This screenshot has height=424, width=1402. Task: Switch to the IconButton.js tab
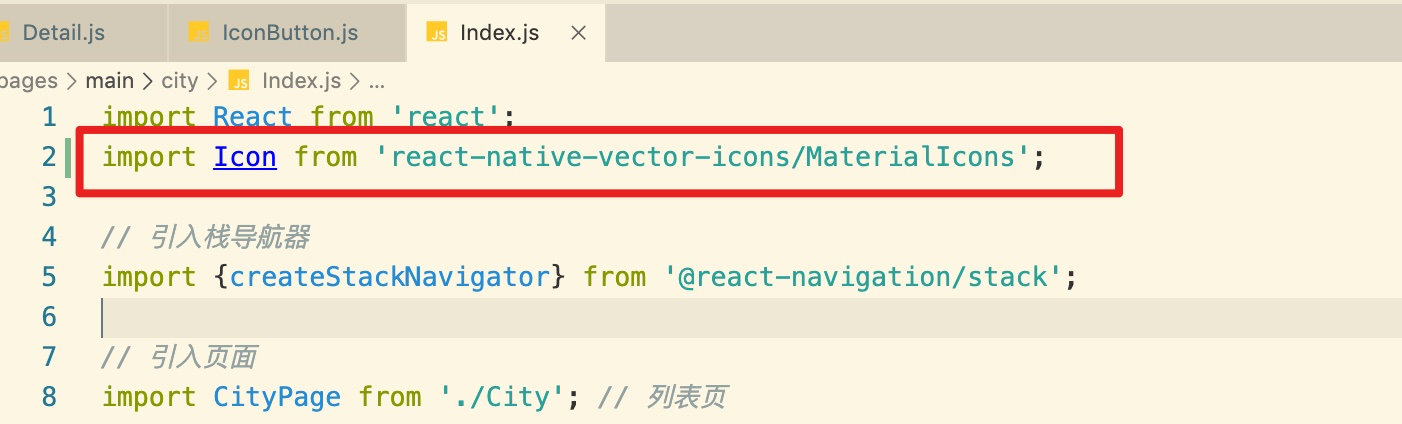click(x=287, y=32)
